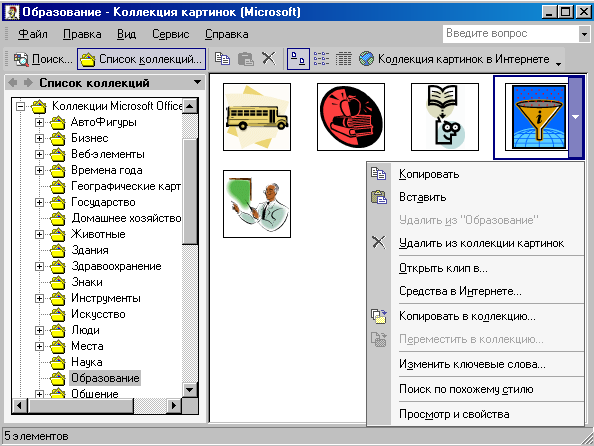Switch to Thumbnails view icon

(x=298, y=59)
